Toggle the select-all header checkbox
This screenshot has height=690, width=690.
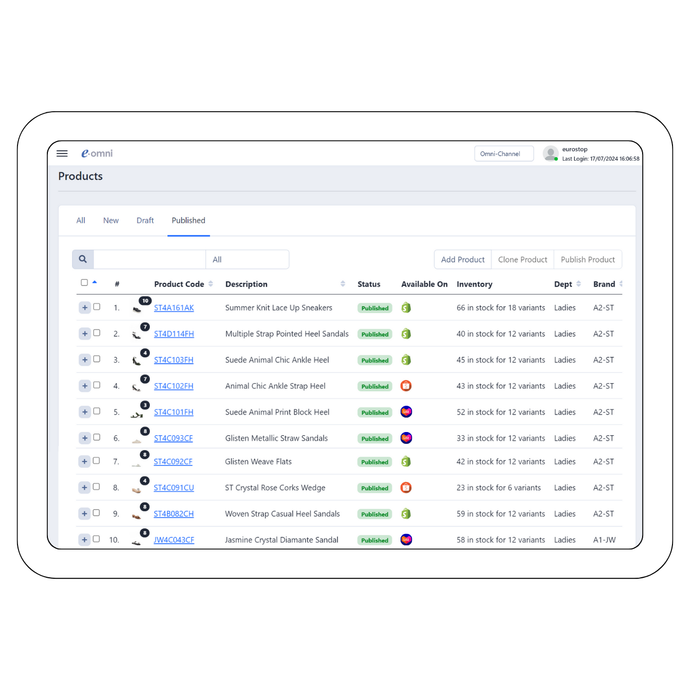pyautogui.click(x=84, y=283)
